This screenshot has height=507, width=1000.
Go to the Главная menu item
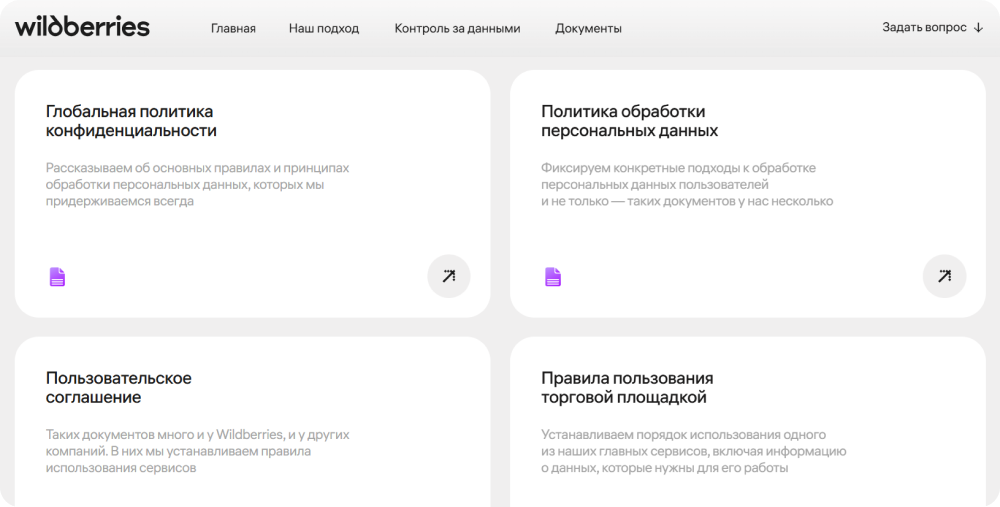pyautogui.click(x=233, y=28)
